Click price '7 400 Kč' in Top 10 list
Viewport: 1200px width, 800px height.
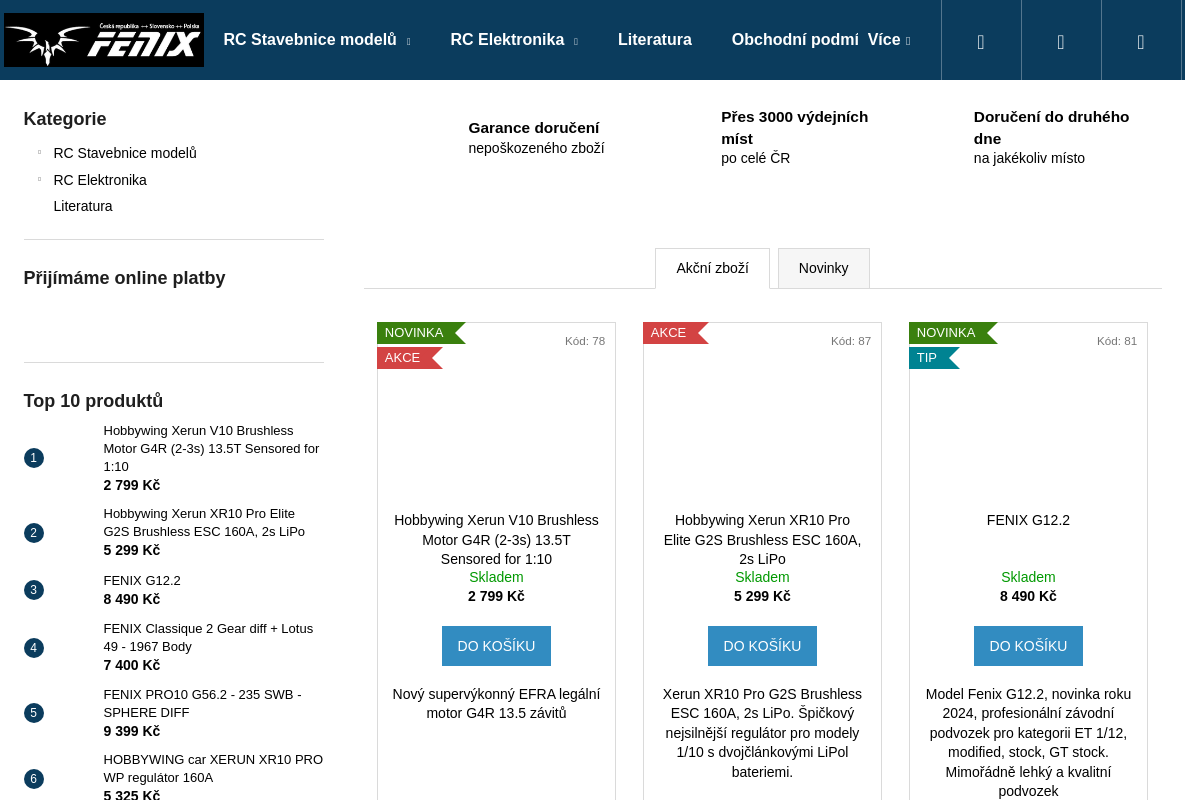tap(132, 665)
